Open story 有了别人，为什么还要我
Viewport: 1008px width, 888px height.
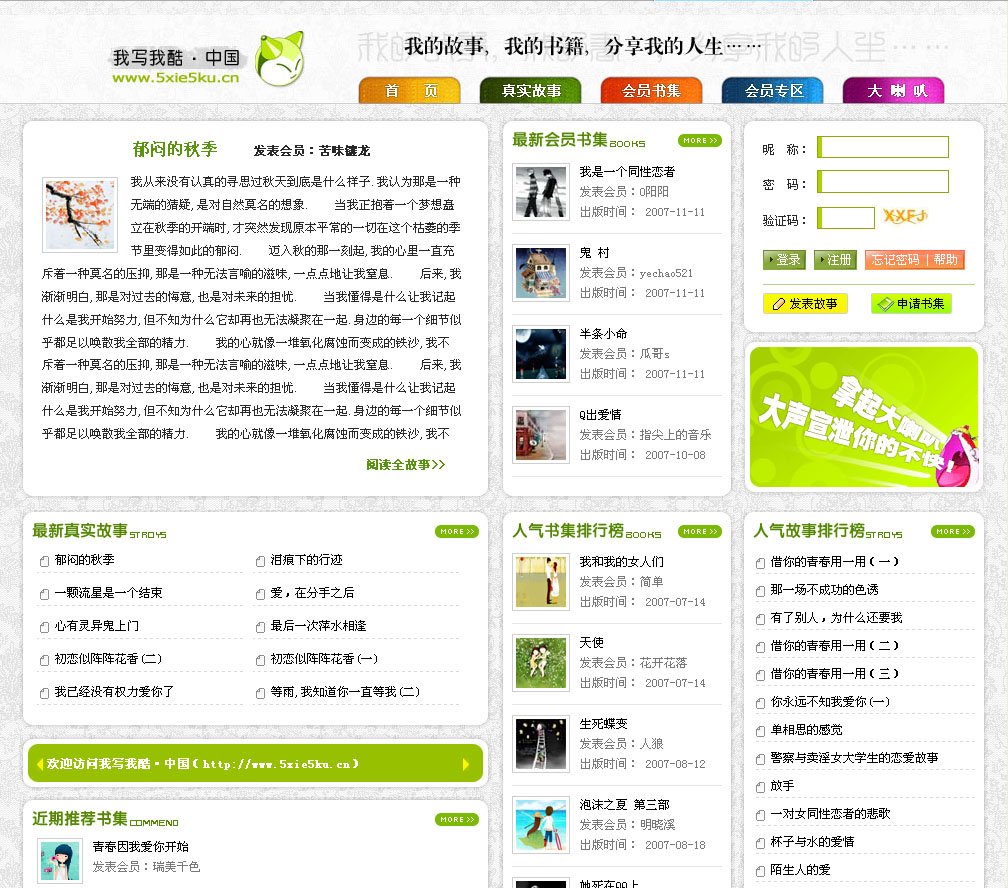pos(836,618)
